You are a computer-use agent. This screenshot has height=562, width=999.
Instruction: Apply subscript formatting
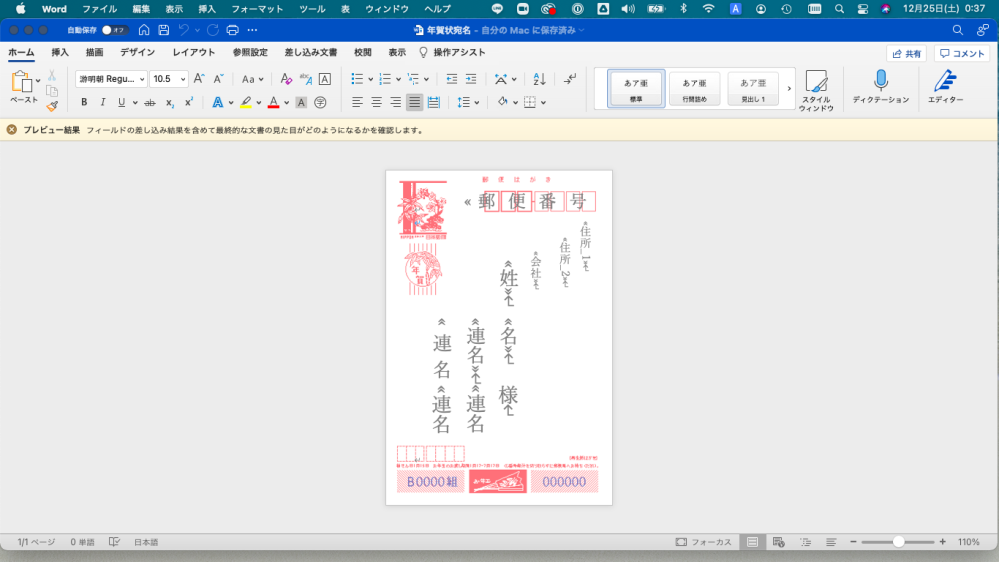pos(169,103)
